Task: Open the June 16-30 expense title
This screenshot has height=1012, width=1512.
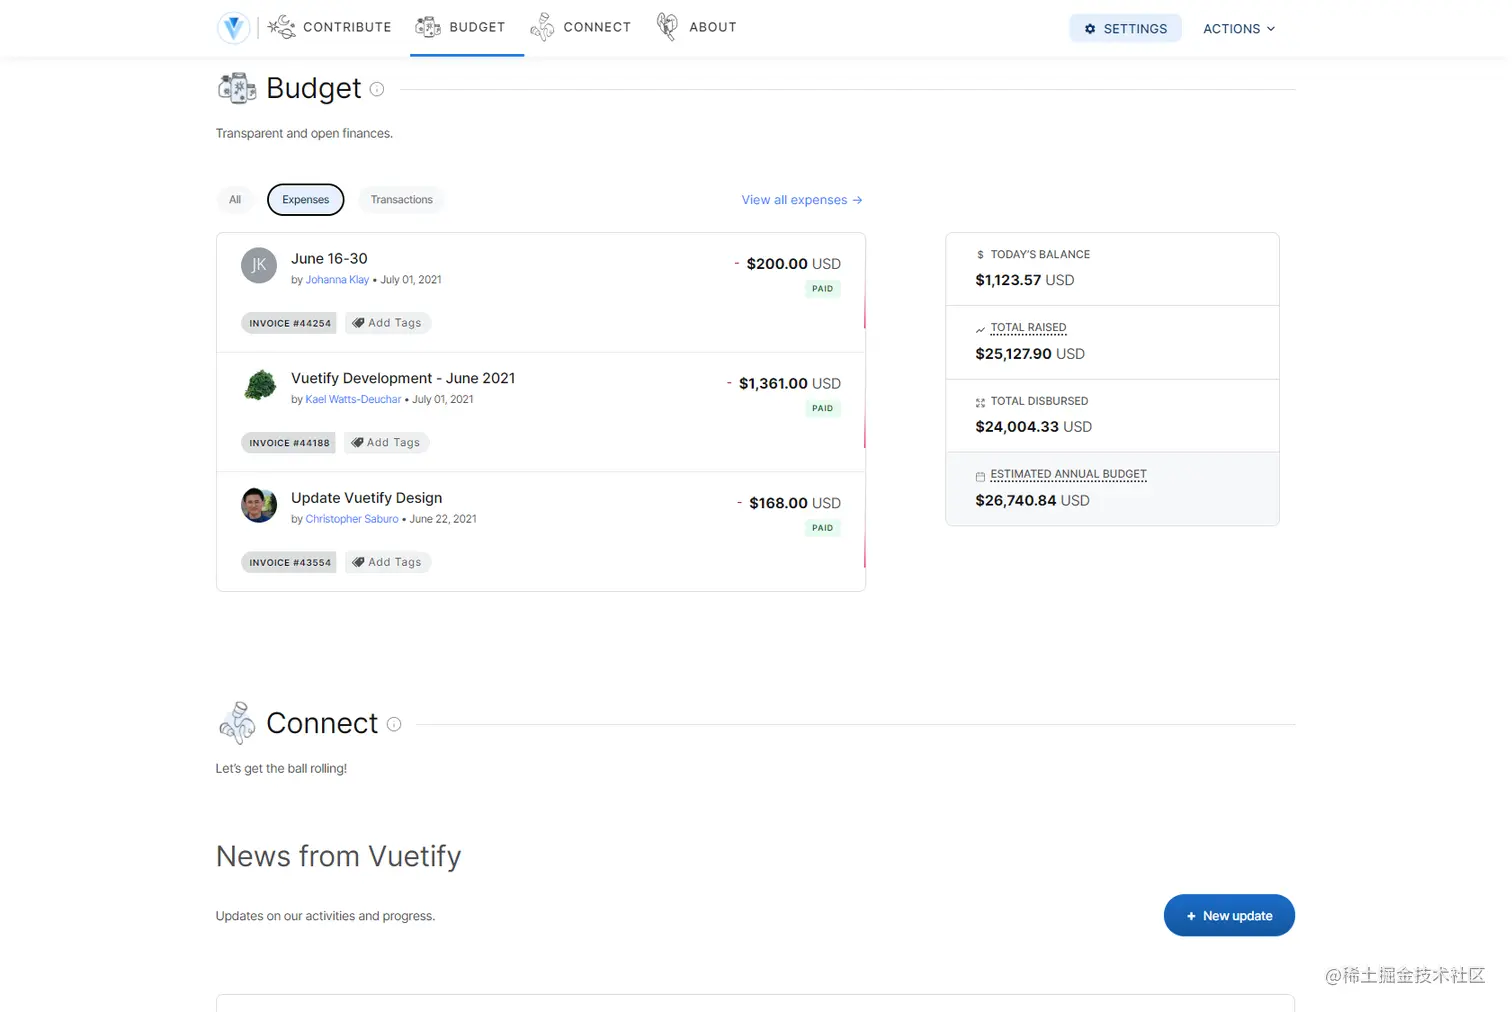Action: click(329, 259)
